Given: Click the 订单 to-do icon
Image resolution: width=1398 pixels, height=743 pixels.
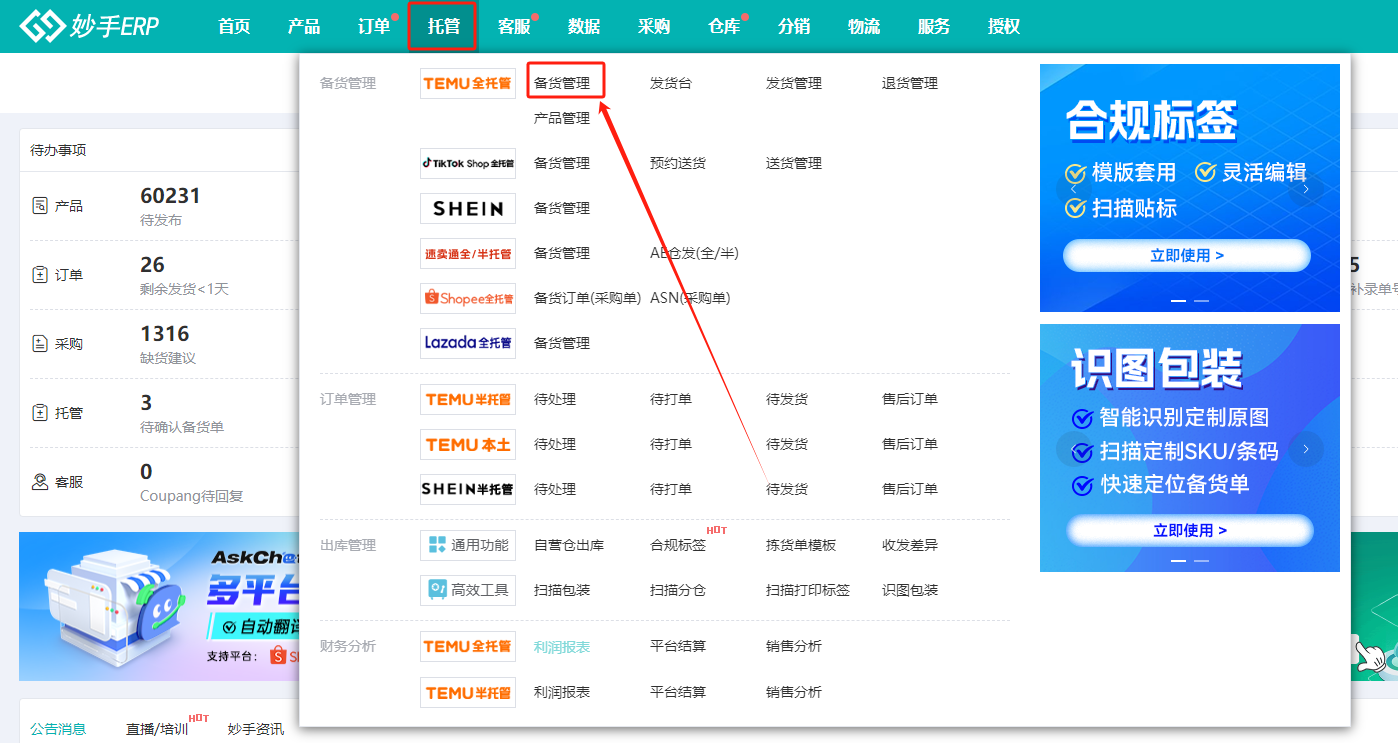Looking at the screenshot, I should [x=40, y=275].
